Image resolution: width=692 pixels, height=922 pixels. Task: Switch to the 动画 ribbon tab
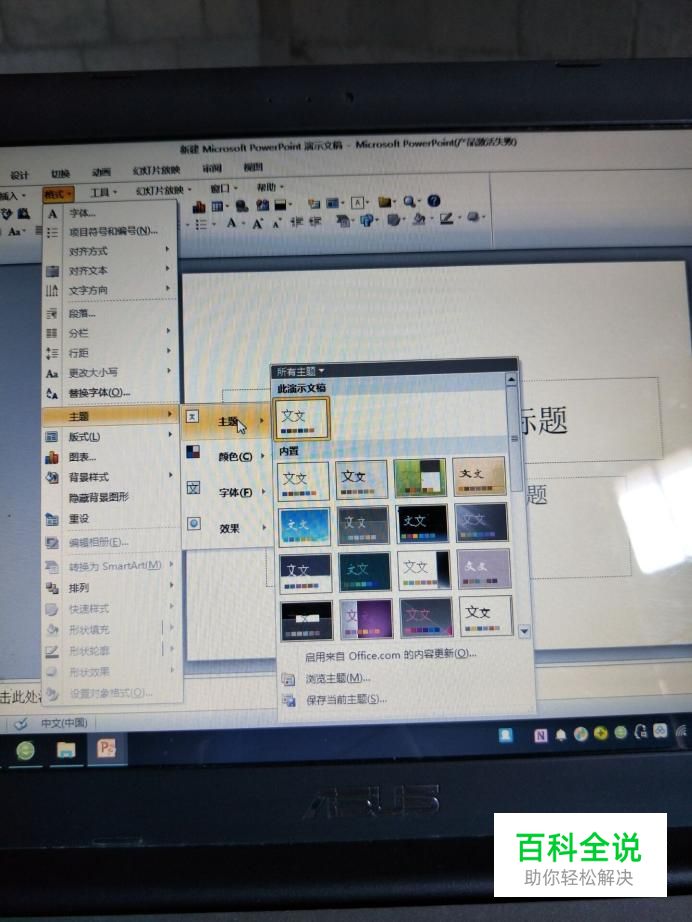(x=101, y=172)
